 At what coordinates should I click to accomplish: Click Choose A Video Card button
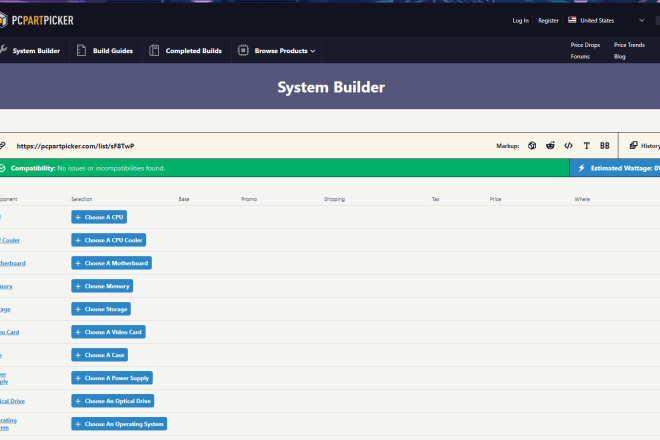tap(108, 332)
